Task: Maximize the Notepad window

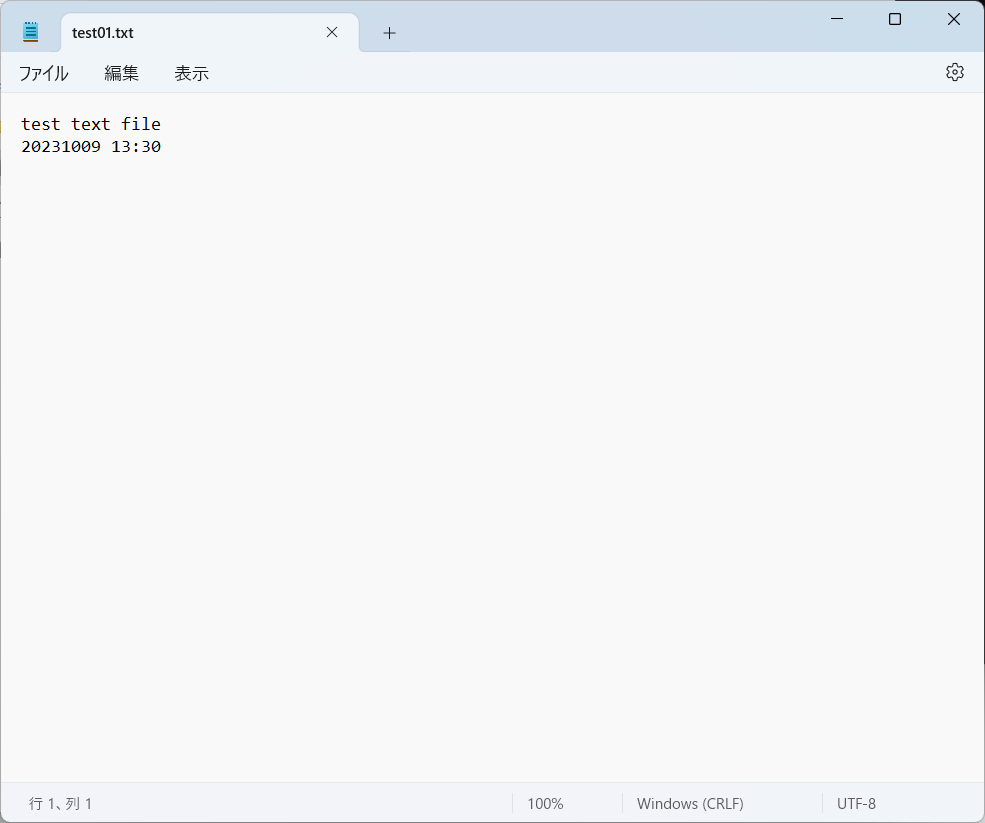Action: pyautogui.click(x=895, y=19)
